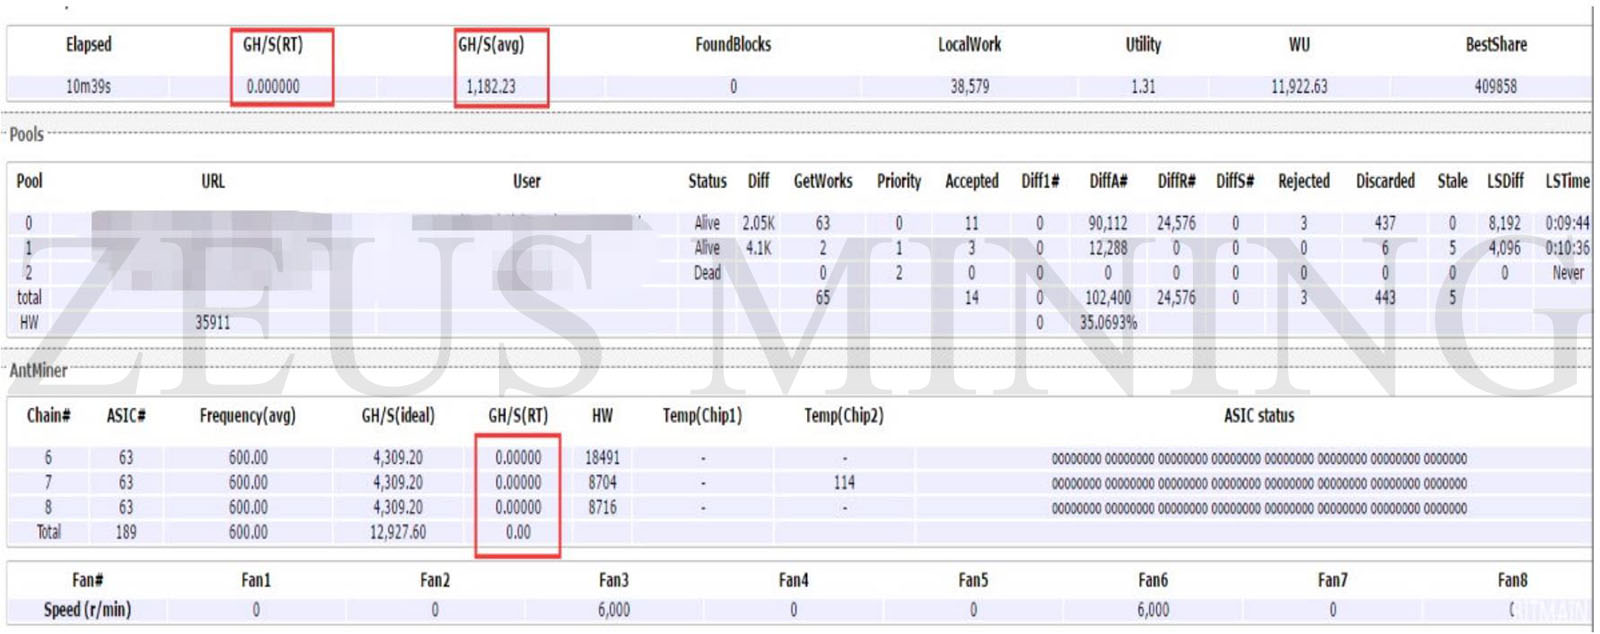Select the HW row value 35911
Image resolution: width=1600 pixels, height=634 pixels.
point(213,322)
